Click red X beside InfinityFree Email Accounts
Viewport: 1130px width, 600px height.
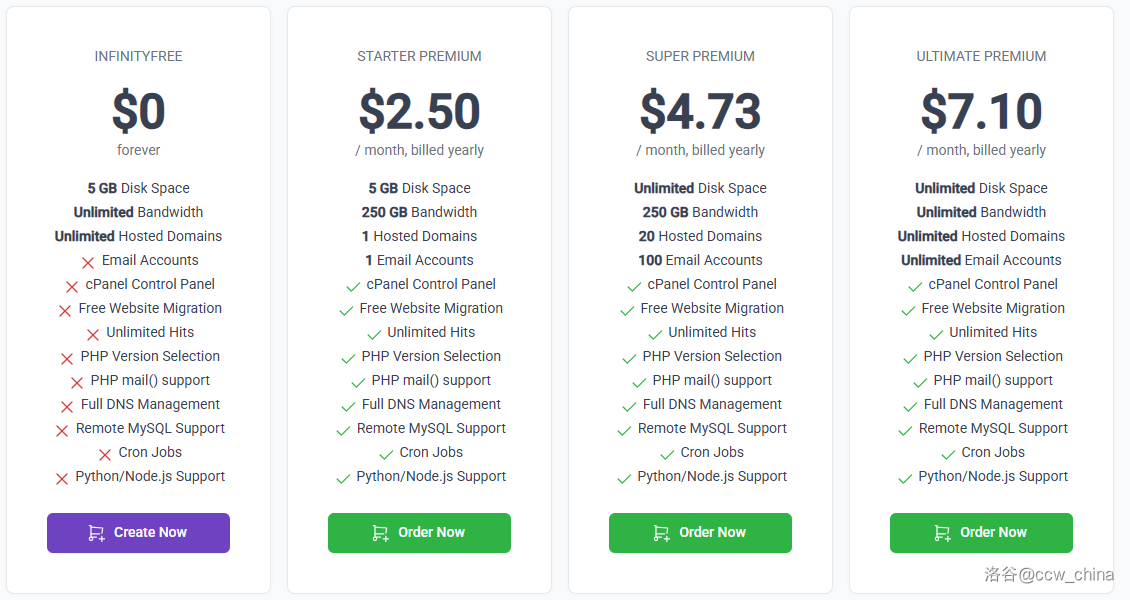[88, 262]
